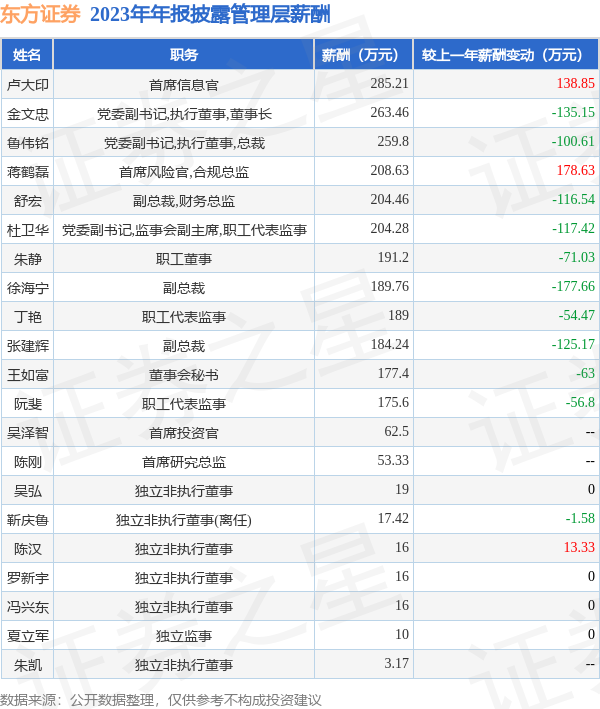Select the name 徐海宁

pos(28,288)
